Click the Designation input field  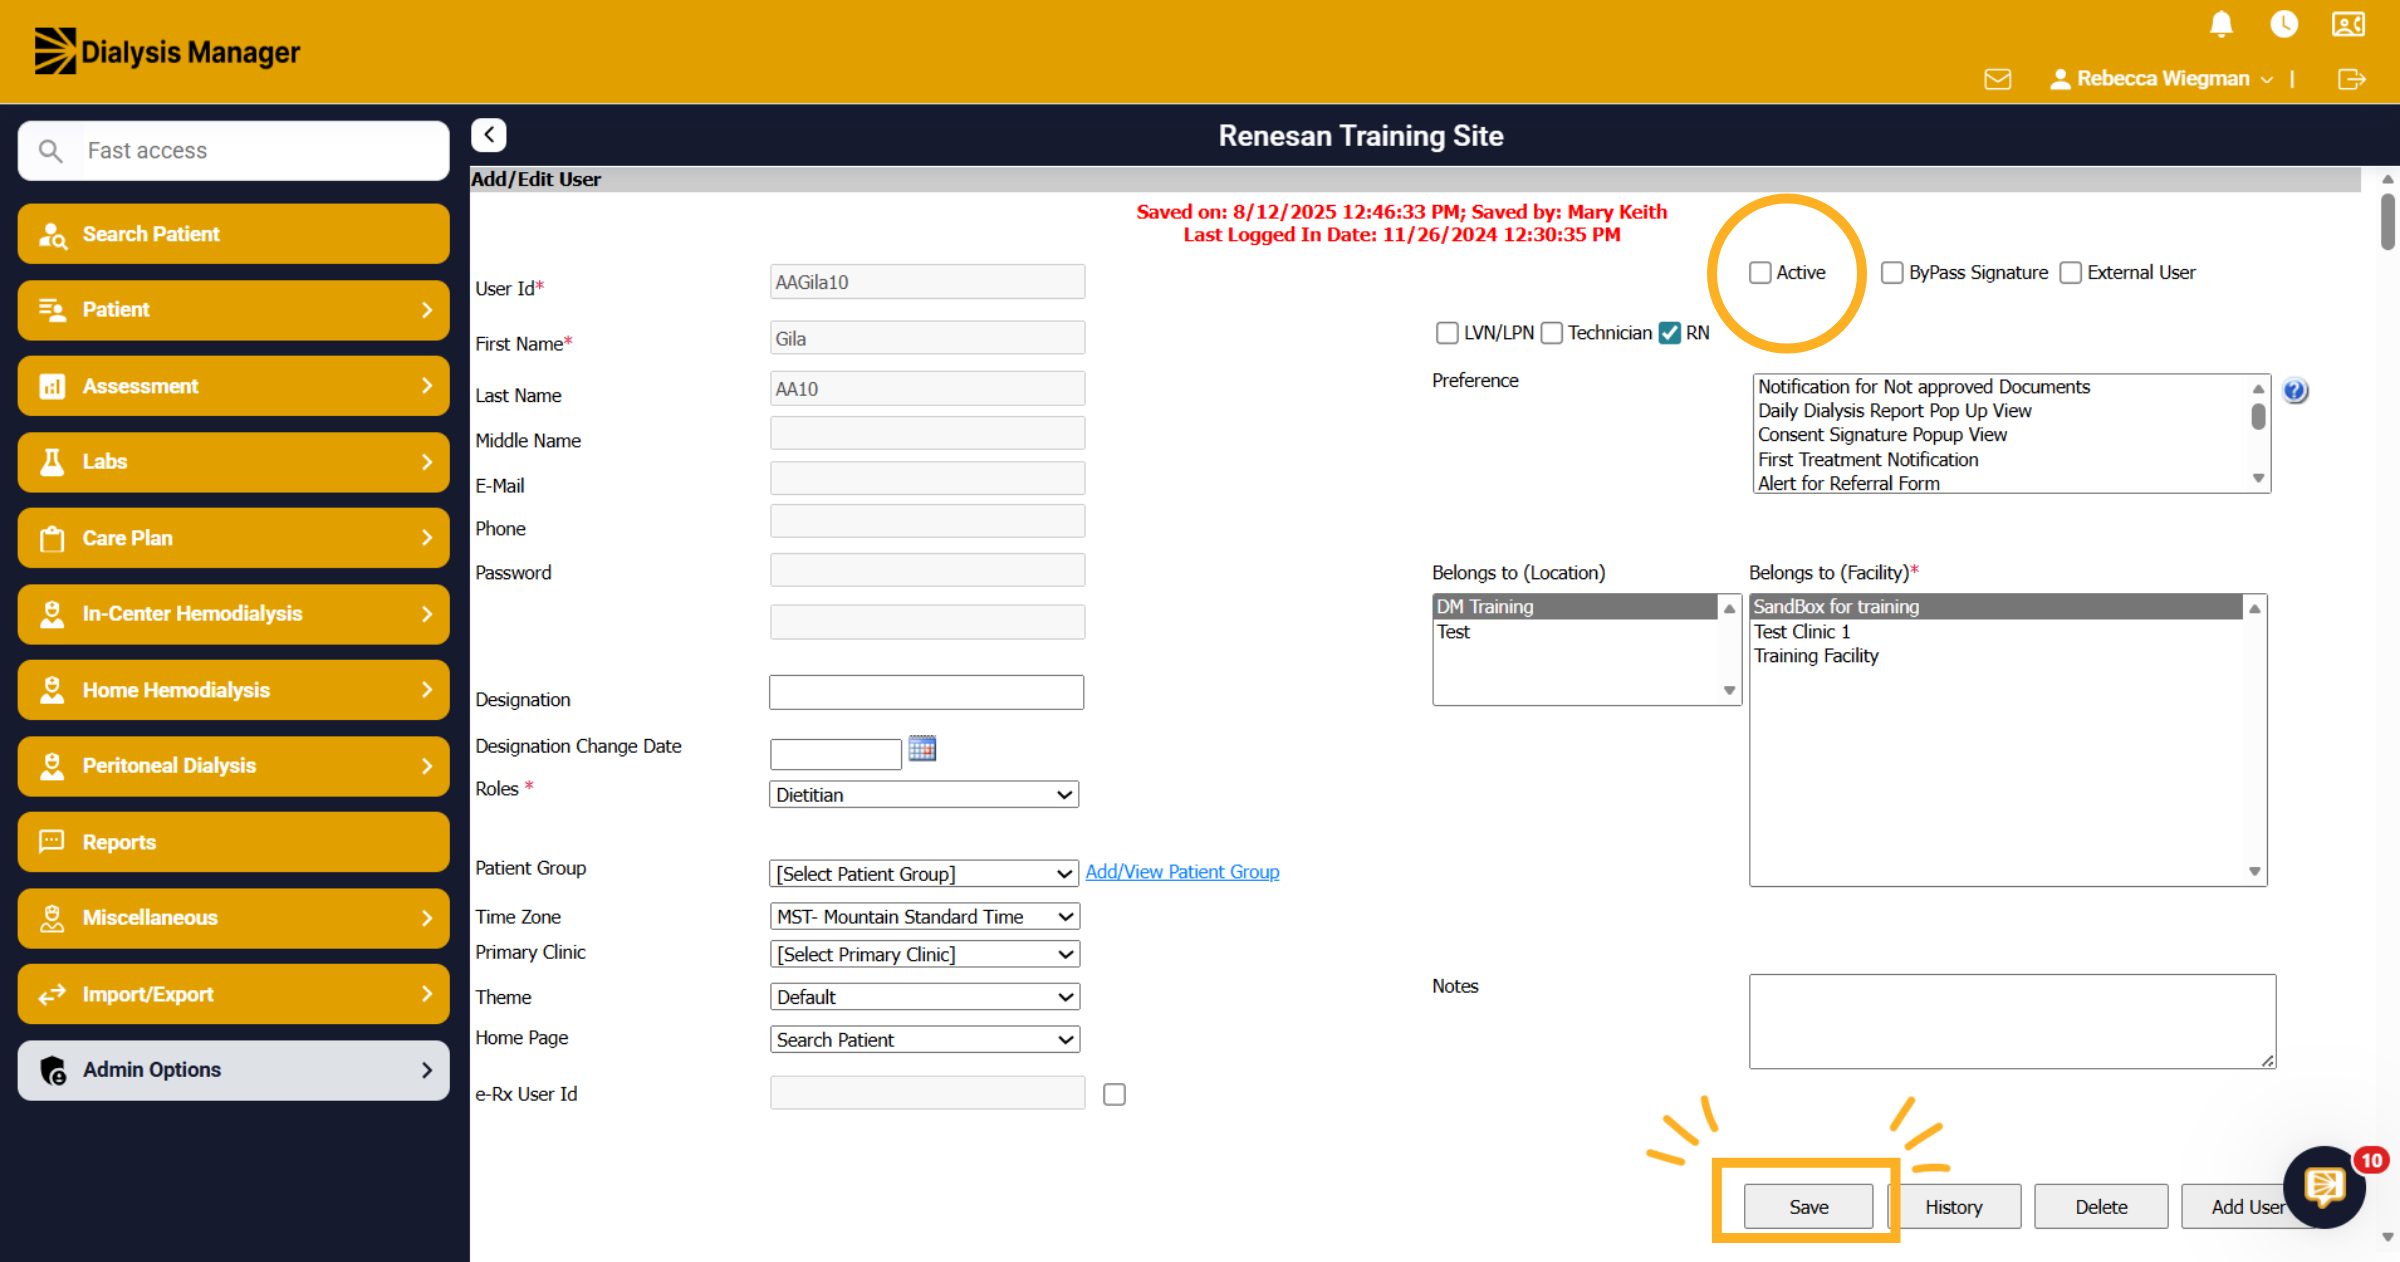tap(926, 692)
